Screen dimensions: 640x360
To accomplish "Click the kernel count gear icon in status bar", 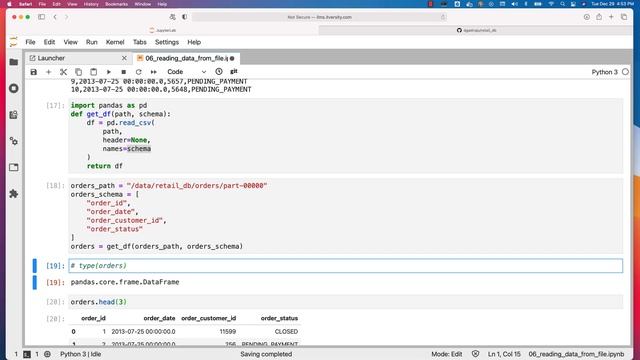I will (x=47, y=354).
